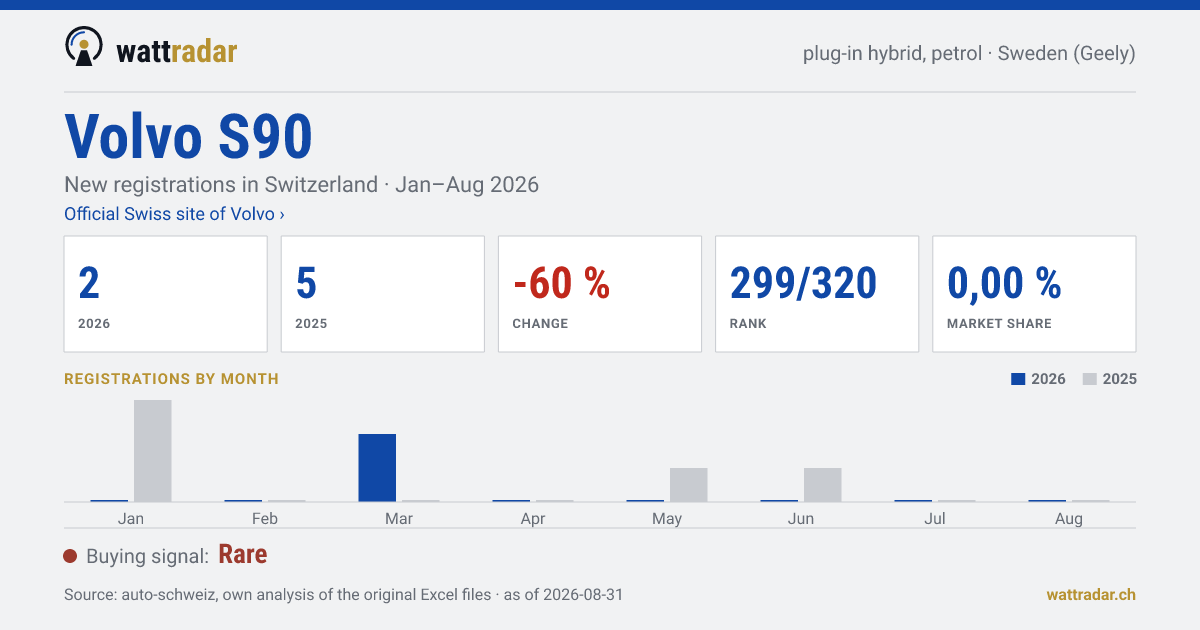Click the grey January 2025 bar
The image size is (1200, 630).
coord(153,451)
